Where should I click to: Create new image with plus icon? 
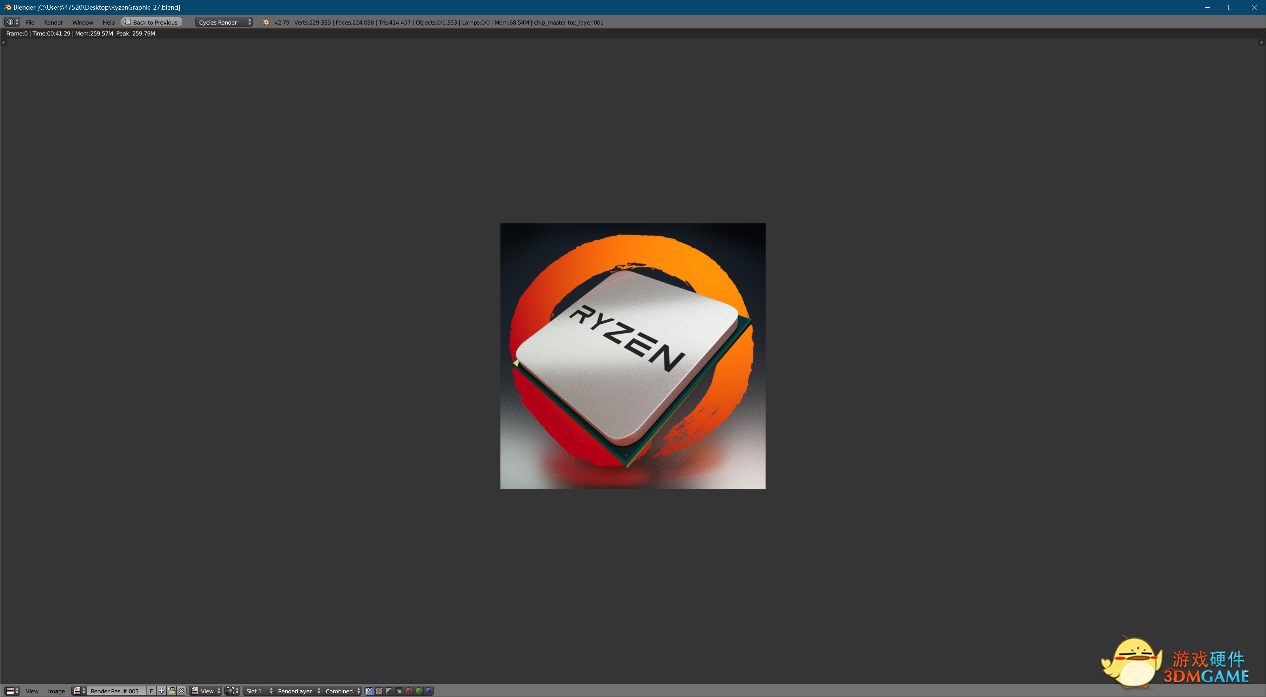(161, 691)
